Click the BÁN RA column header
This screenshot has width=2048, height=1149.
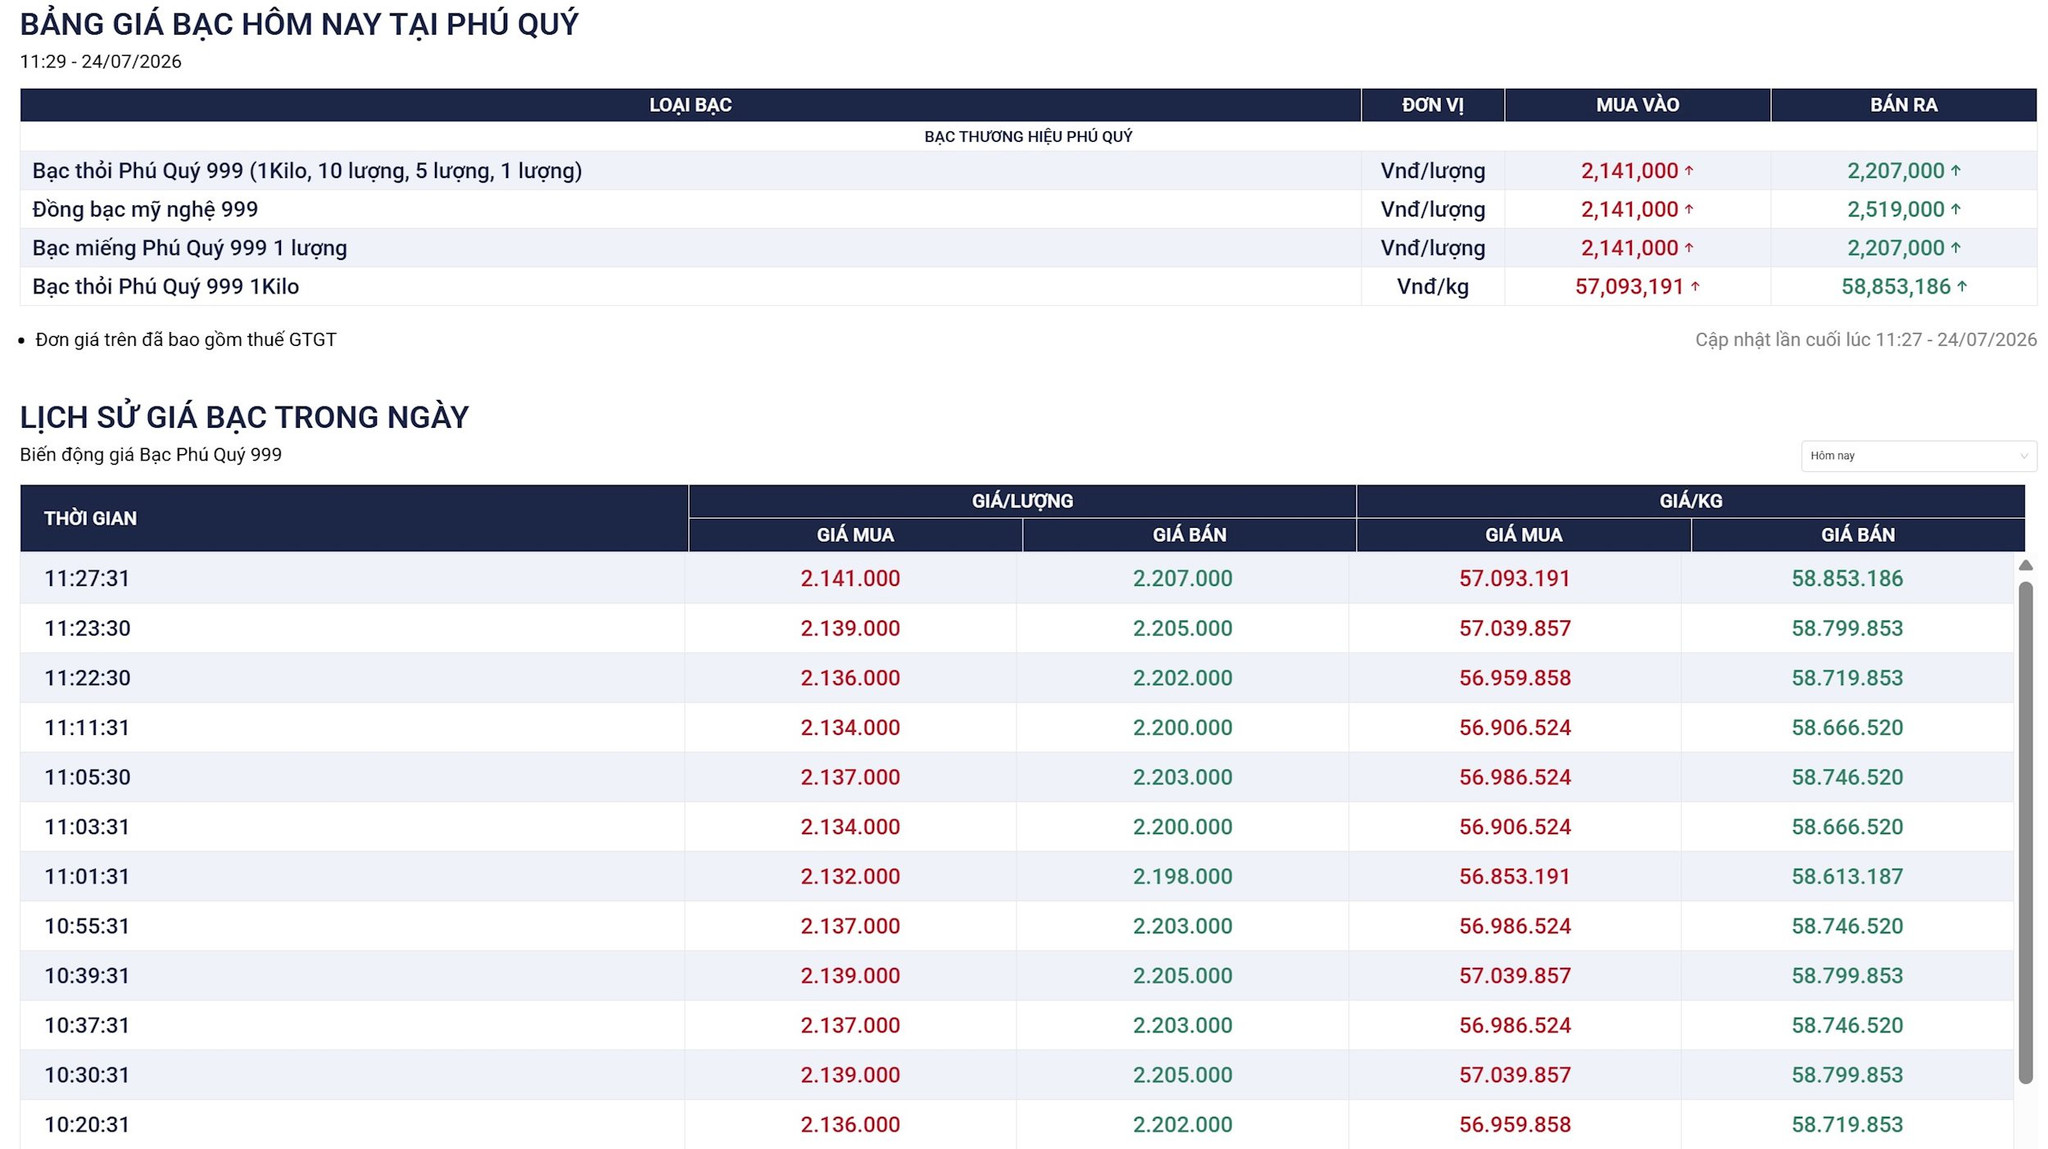1903,105
